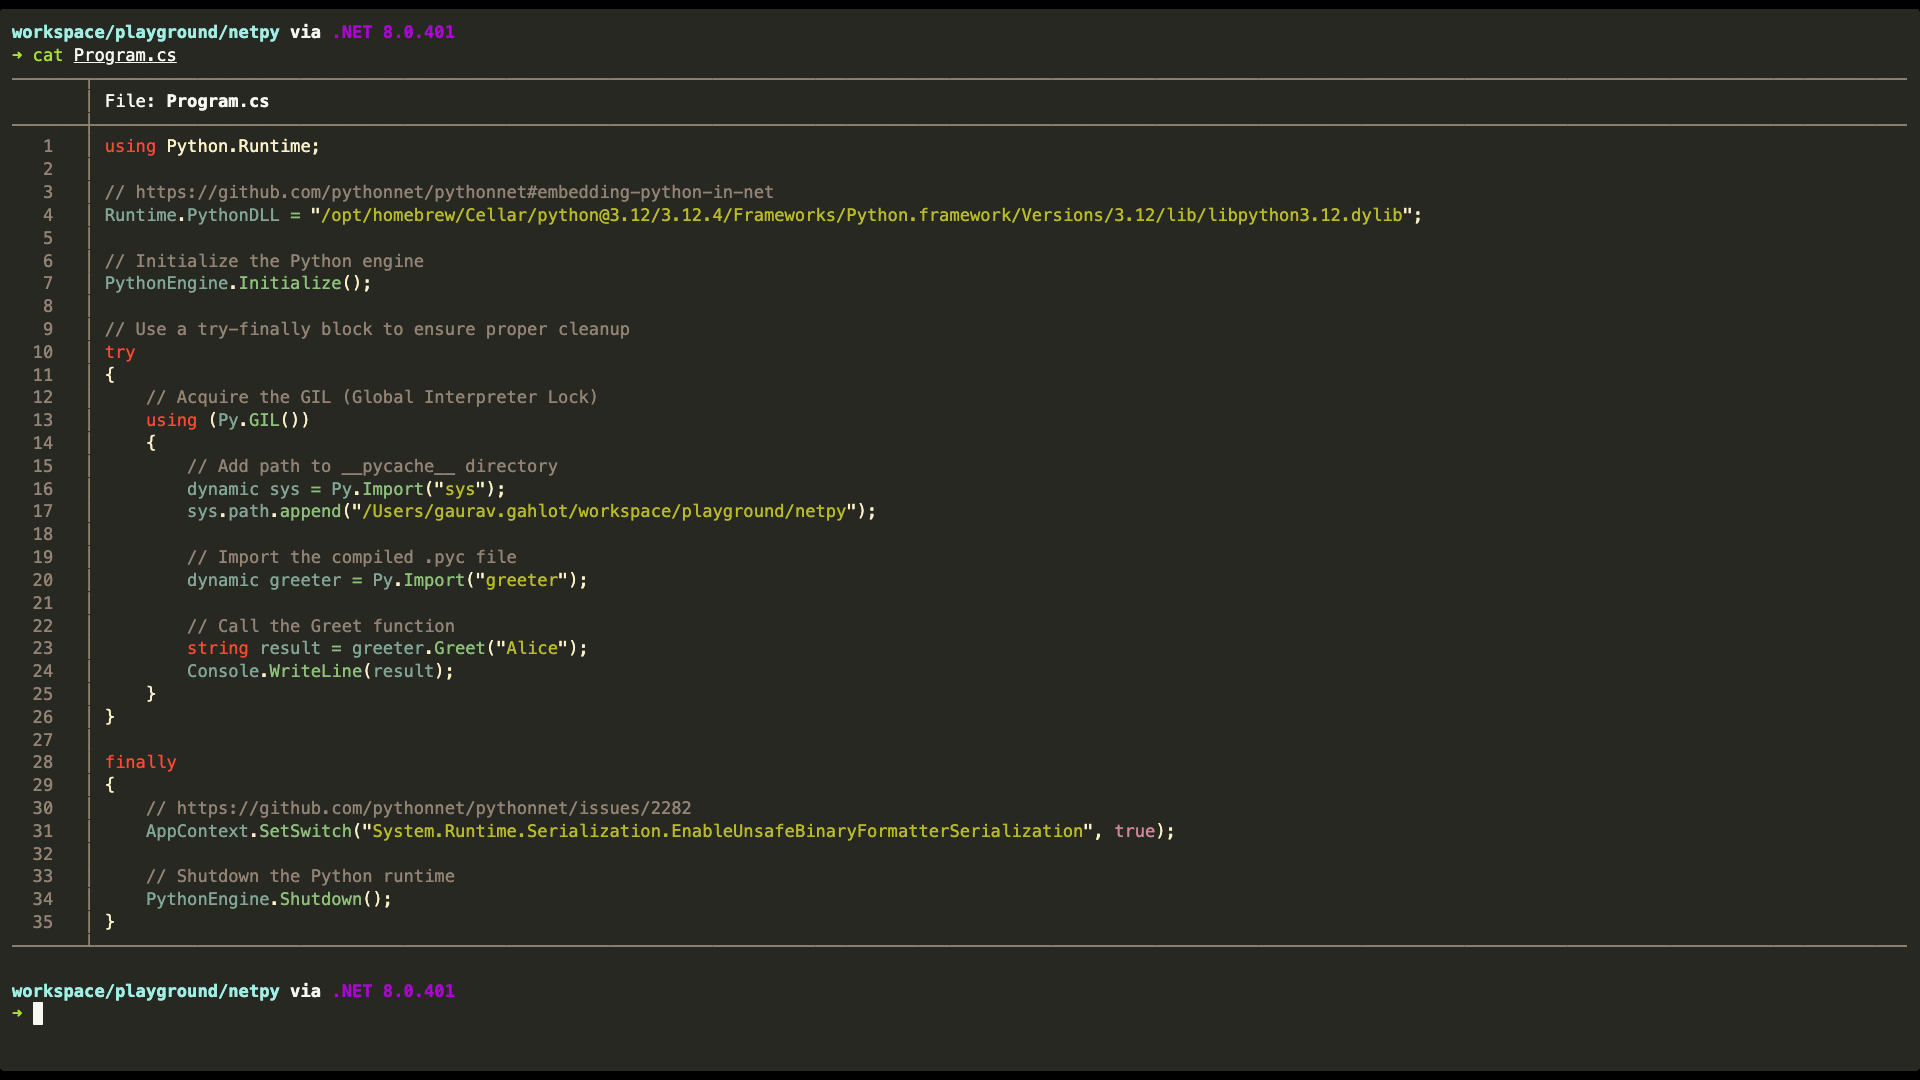Viewport: 1920px width, 1080px height.
Task: Click the PythonEngine.Shutdown() call
Action: coord(269,899)
